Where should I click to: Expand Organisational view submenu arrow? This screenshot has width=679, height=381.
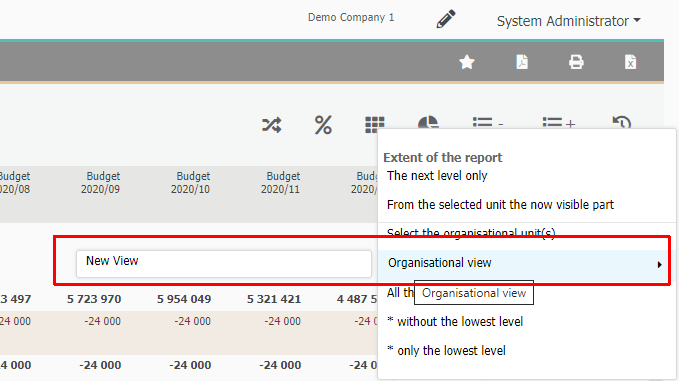(x=659, y=265)
